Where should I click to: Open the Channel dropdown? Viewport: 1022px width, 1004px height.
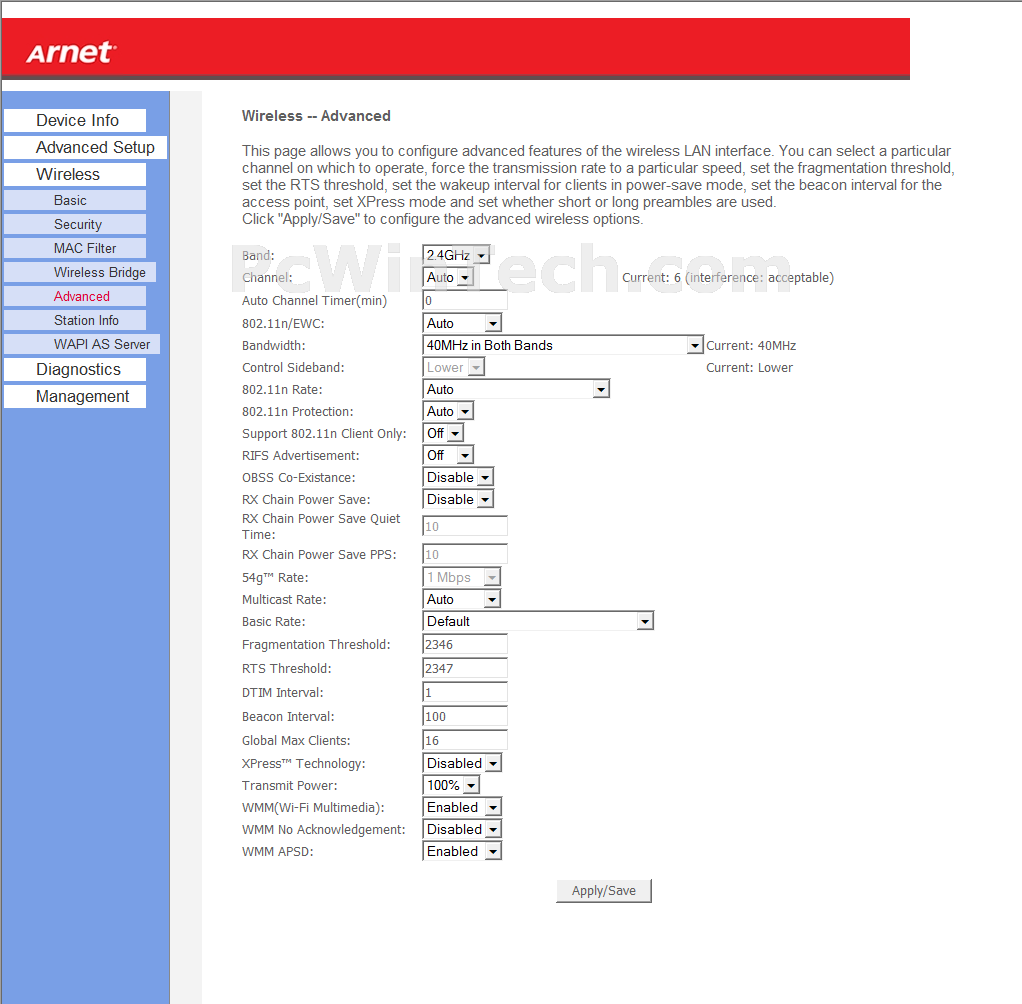click(448, 277)
